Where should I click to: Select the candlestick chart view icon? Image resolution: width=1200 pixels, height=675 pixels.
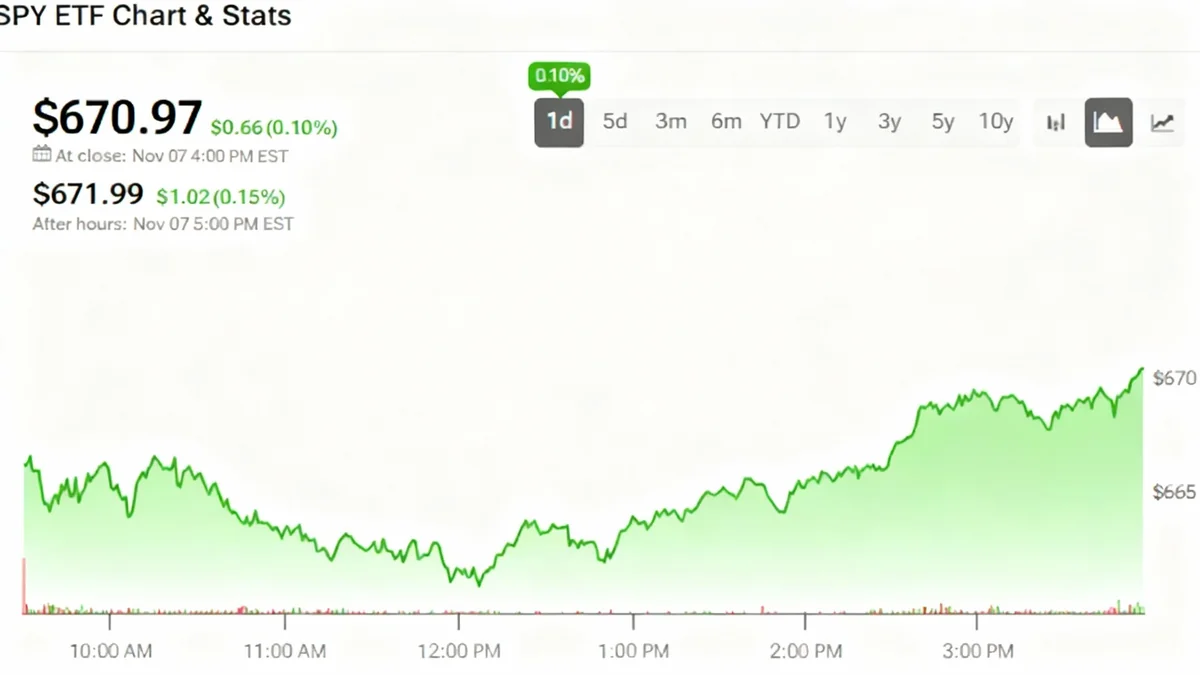tap(1055, 122)
